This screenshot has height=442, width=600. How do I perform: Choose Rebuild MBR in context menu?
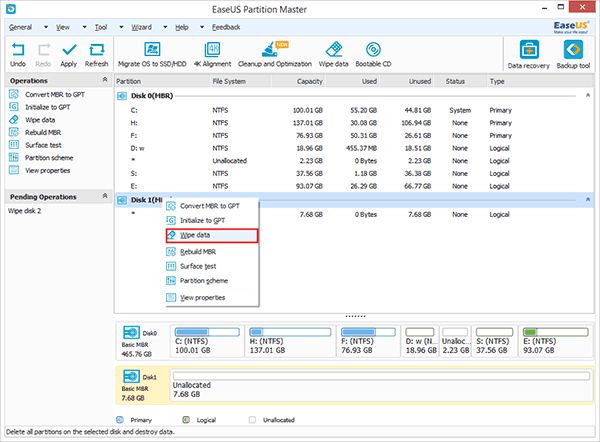coord(212,252)
